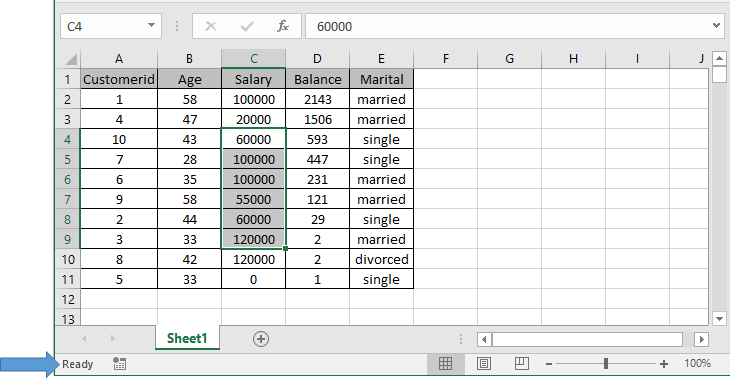Image resolution: width=730 pixels, height=379 pixels.
Task: Select row 4 header
Action: click(68, 139)
